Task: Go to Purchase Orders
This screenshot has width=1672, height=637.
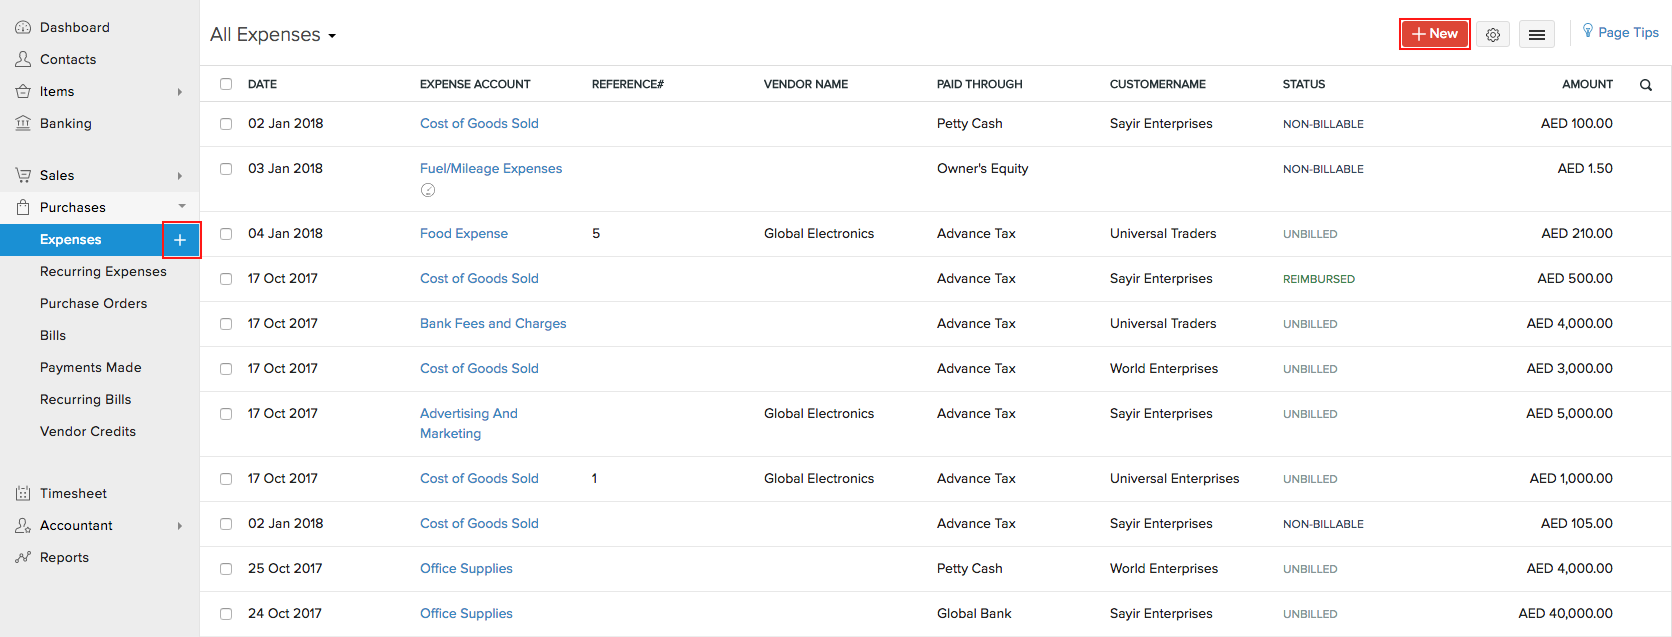Action: coord(93,304)
